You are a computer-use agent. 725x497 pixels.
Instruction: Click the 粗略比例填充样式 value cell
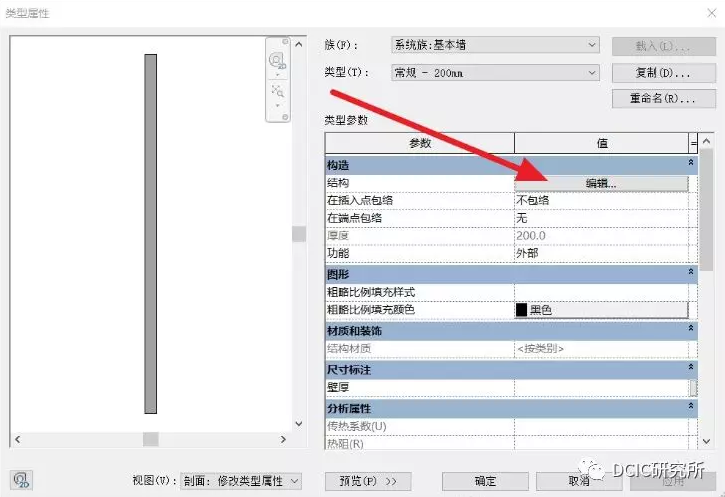click(601, 292)
